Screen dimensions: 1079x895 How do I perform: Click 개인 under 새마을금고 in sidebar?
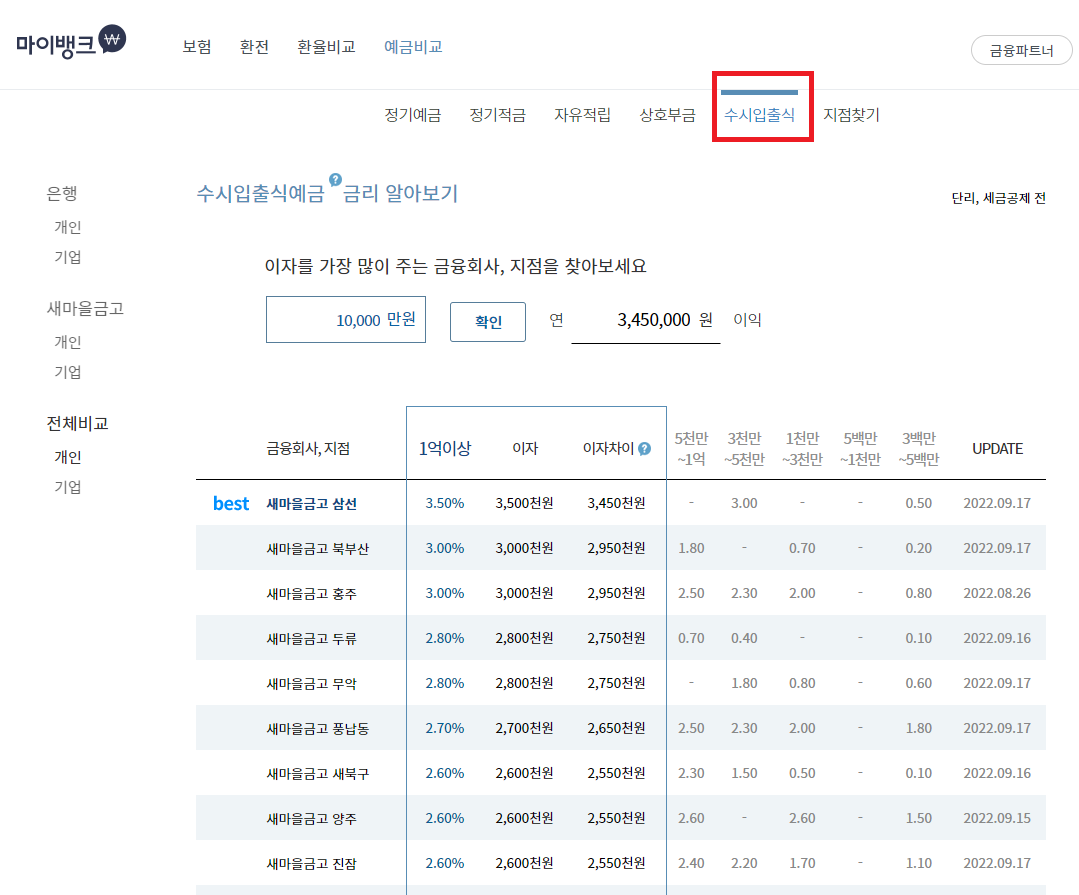pos(68,342)
